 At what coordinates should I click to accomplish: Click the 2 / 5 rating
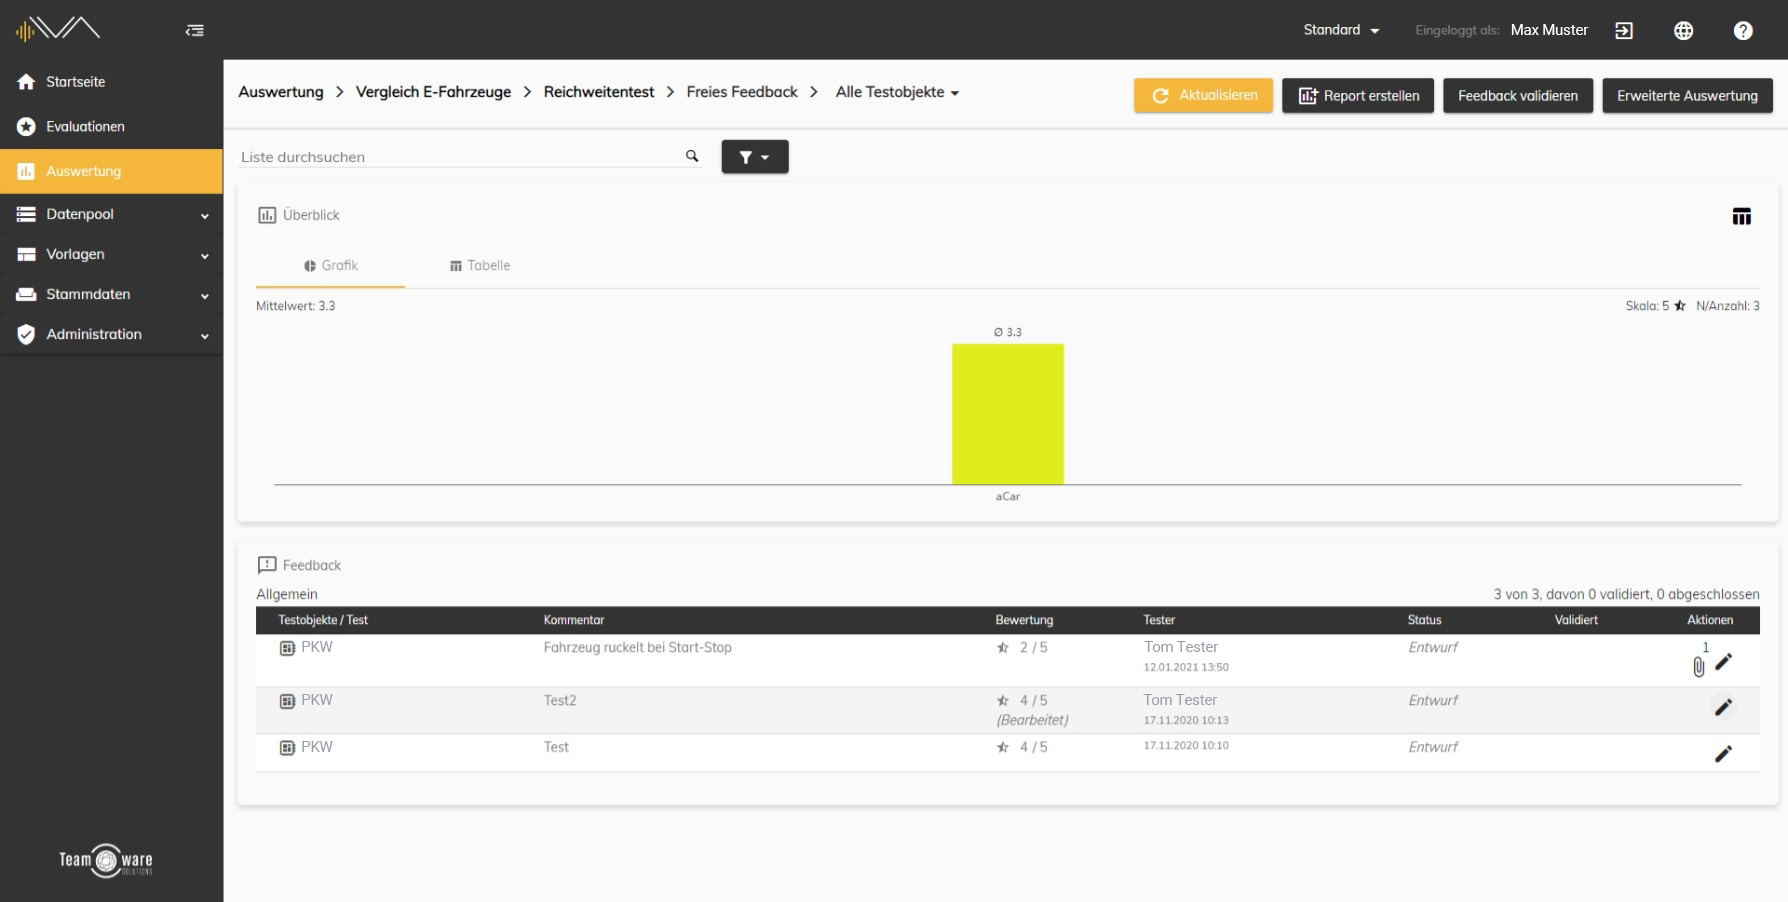1022,648
